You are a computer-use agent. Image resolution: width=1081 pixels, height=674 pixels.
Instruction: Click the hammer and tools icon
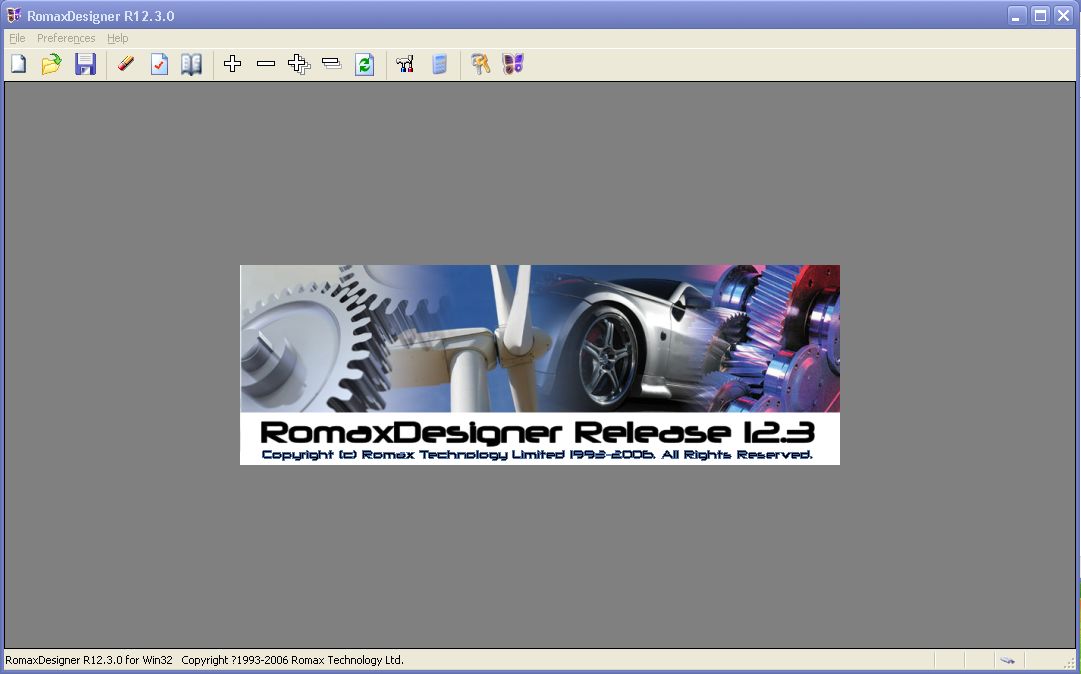405,65
